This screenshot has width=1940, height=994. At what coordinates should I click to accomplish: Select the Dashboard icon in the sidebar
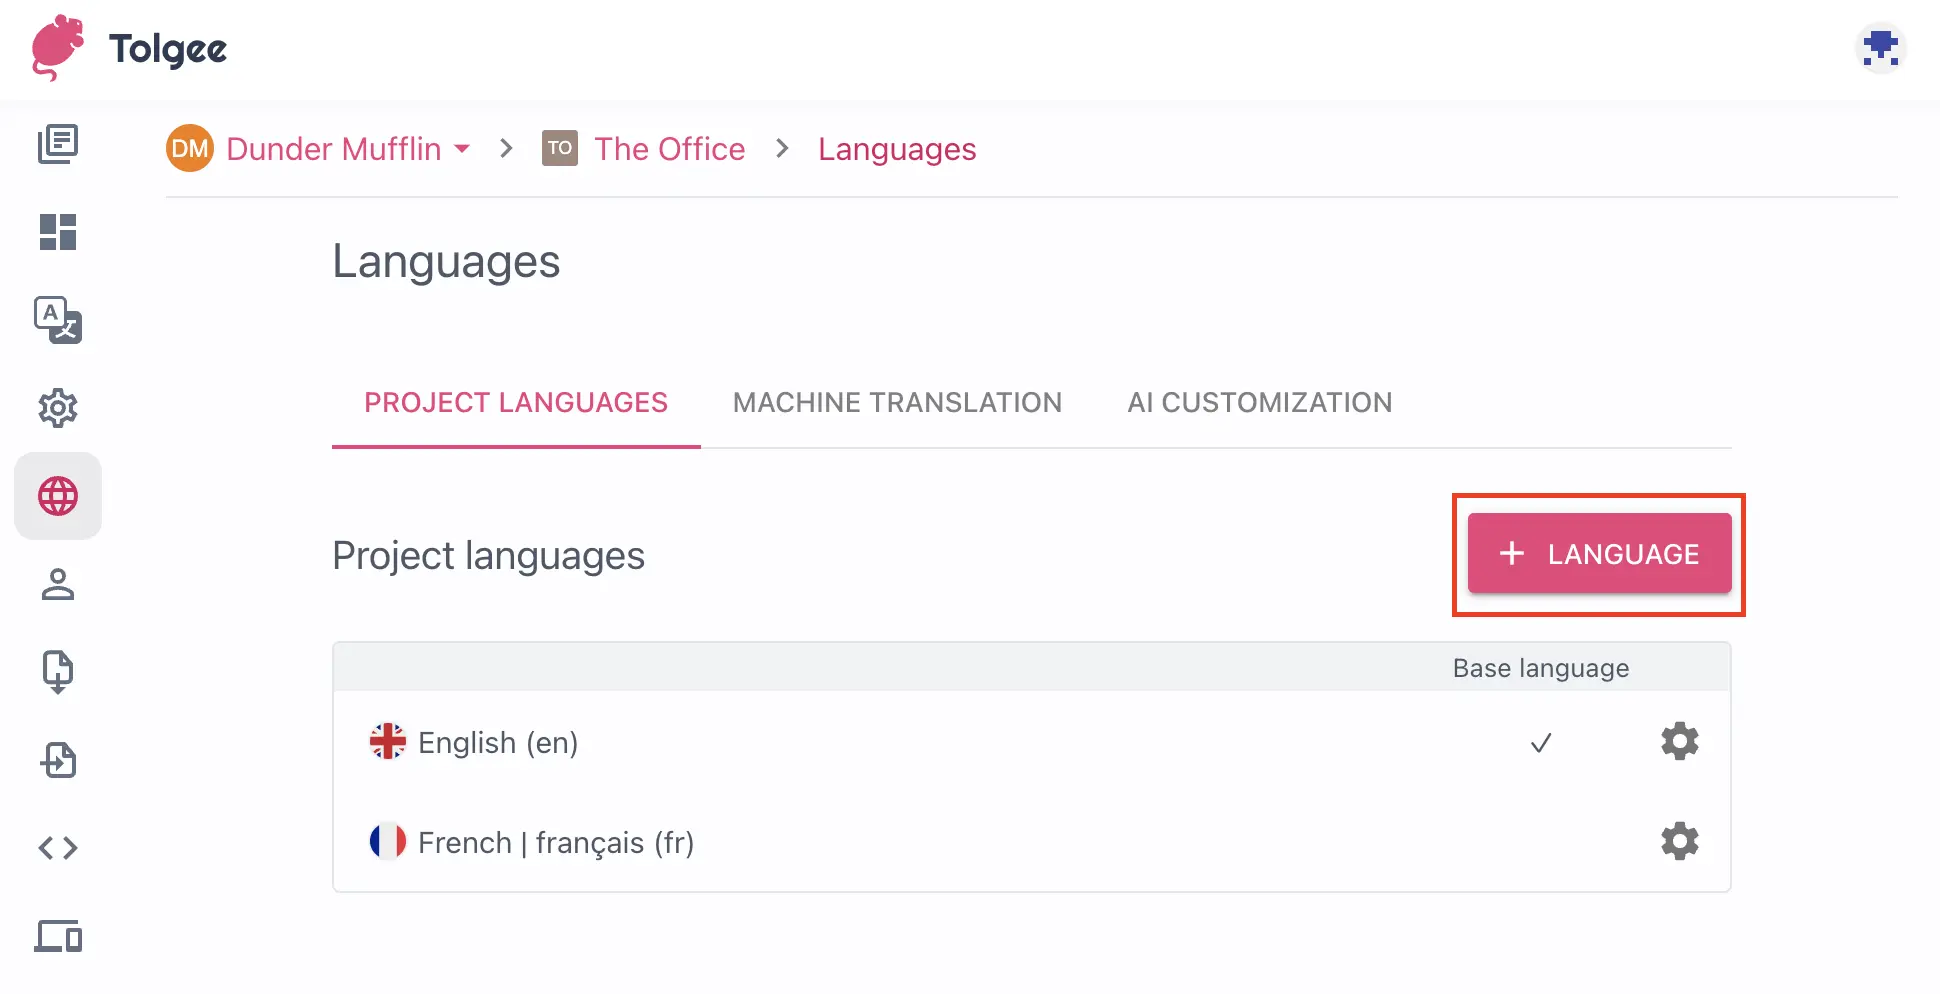[x=58, y=232]
